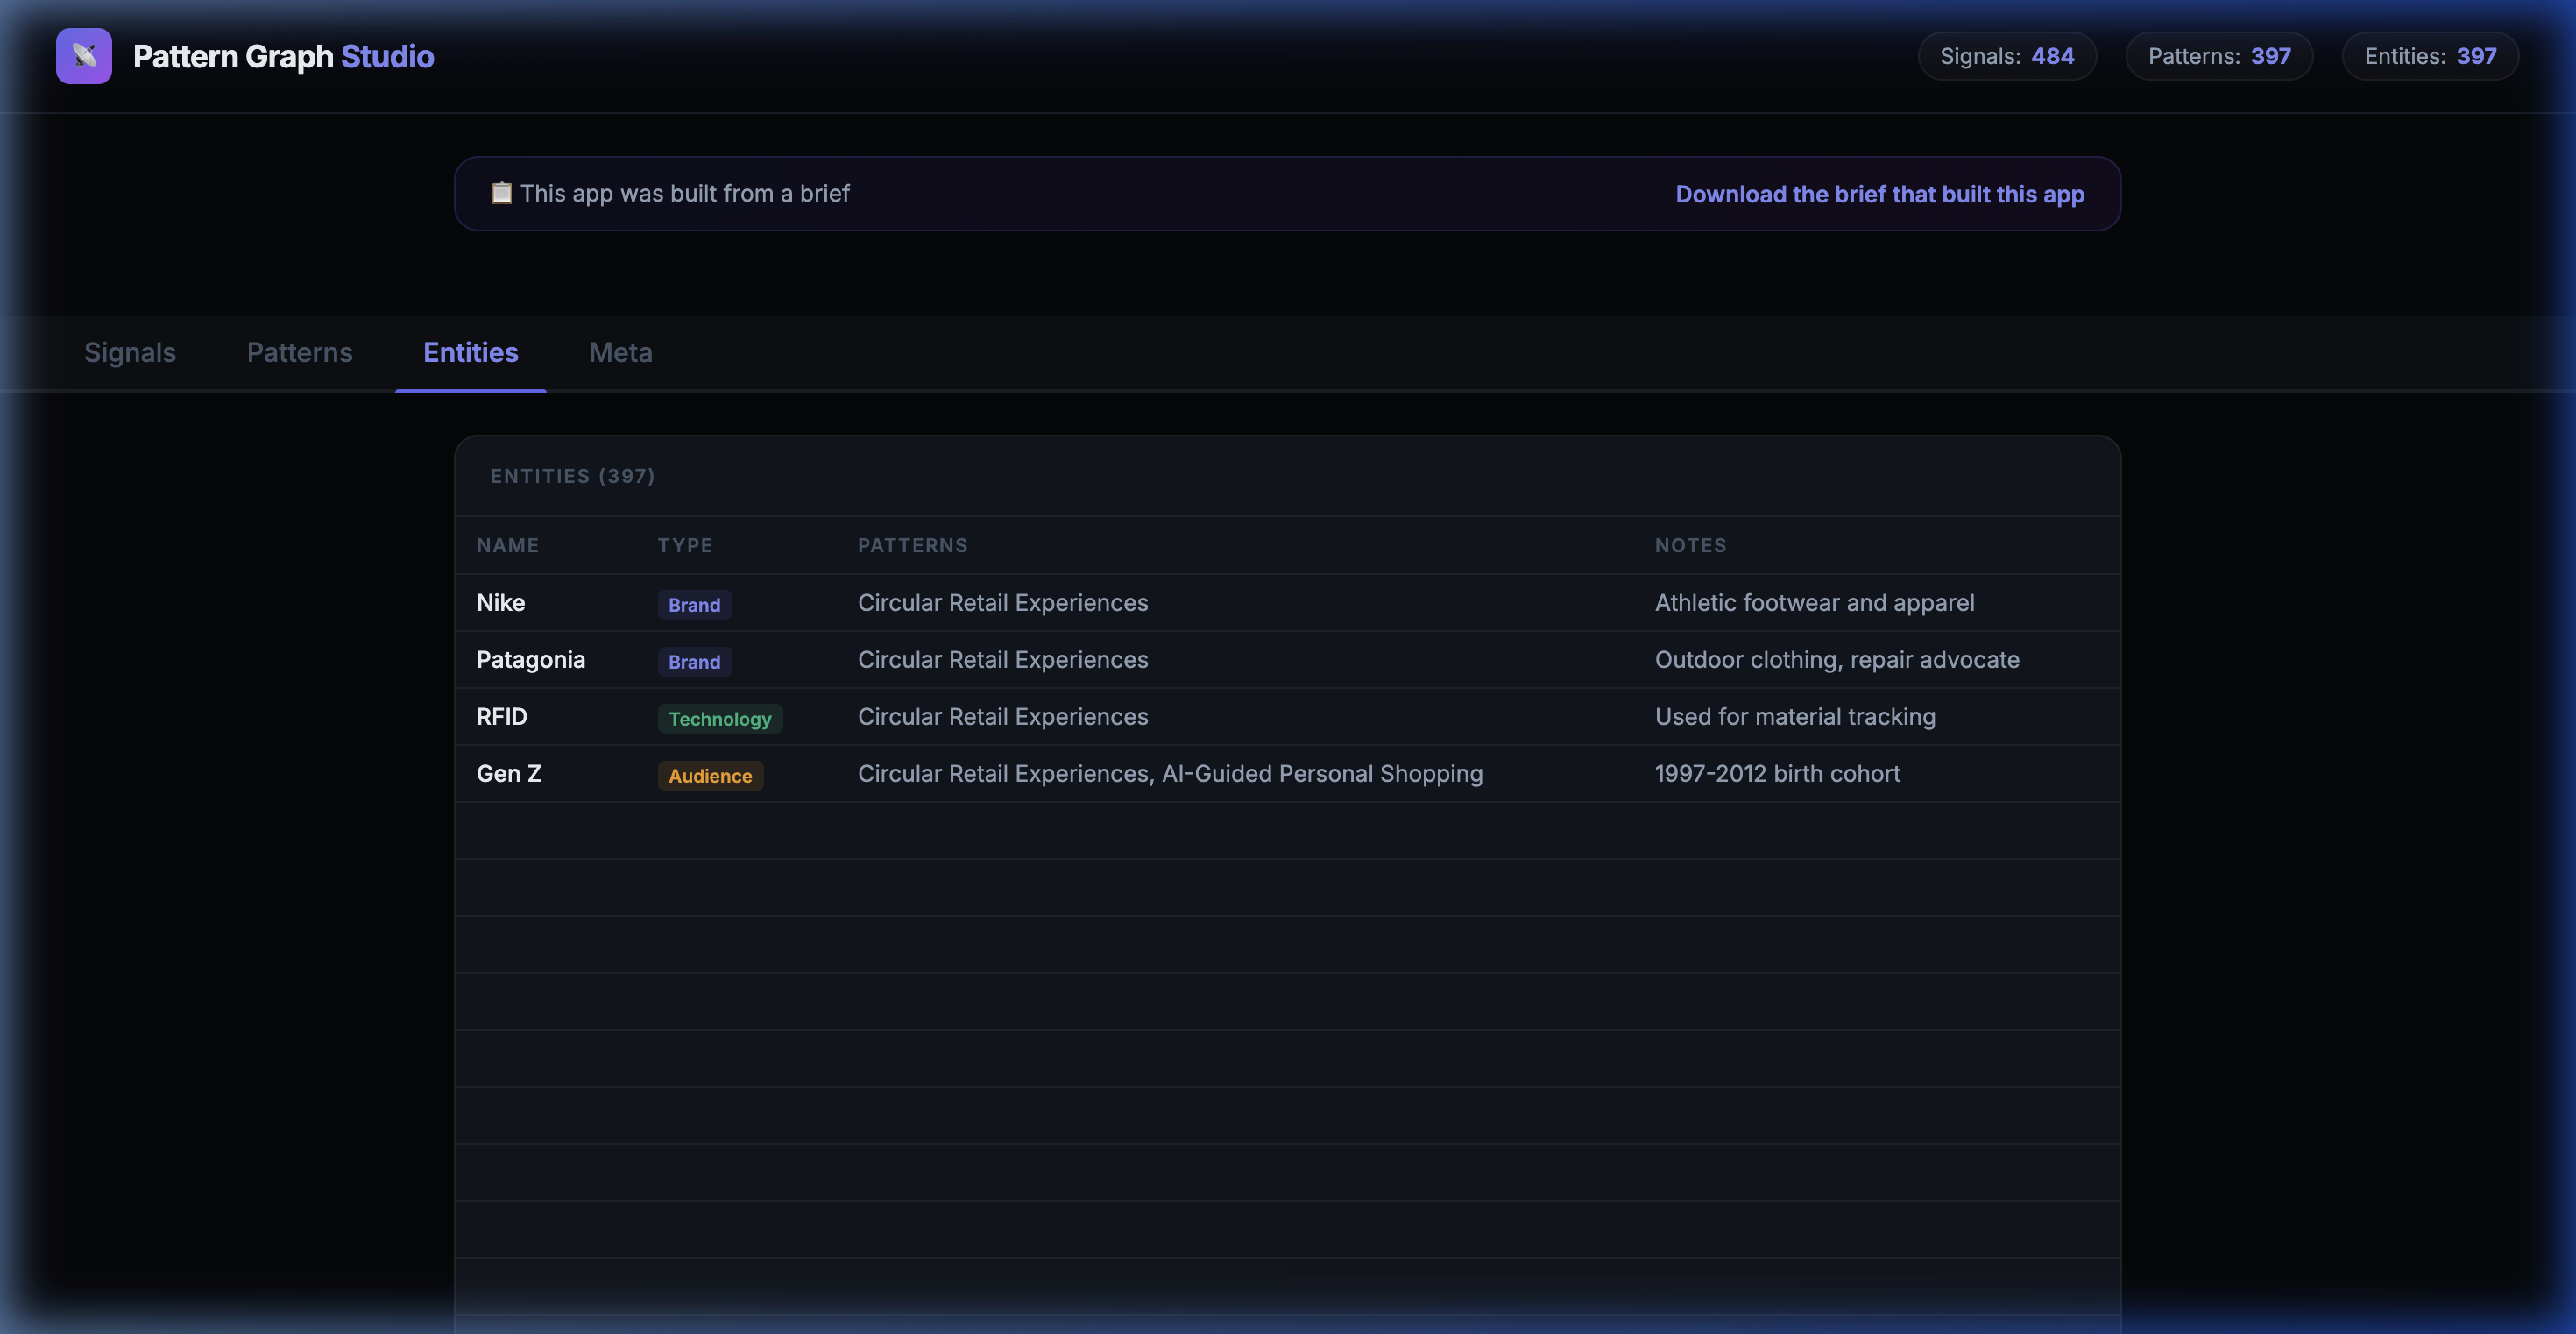Click the Gen Z entity name
This screenshot has height=1334, width=2576.
coord(508,773)
